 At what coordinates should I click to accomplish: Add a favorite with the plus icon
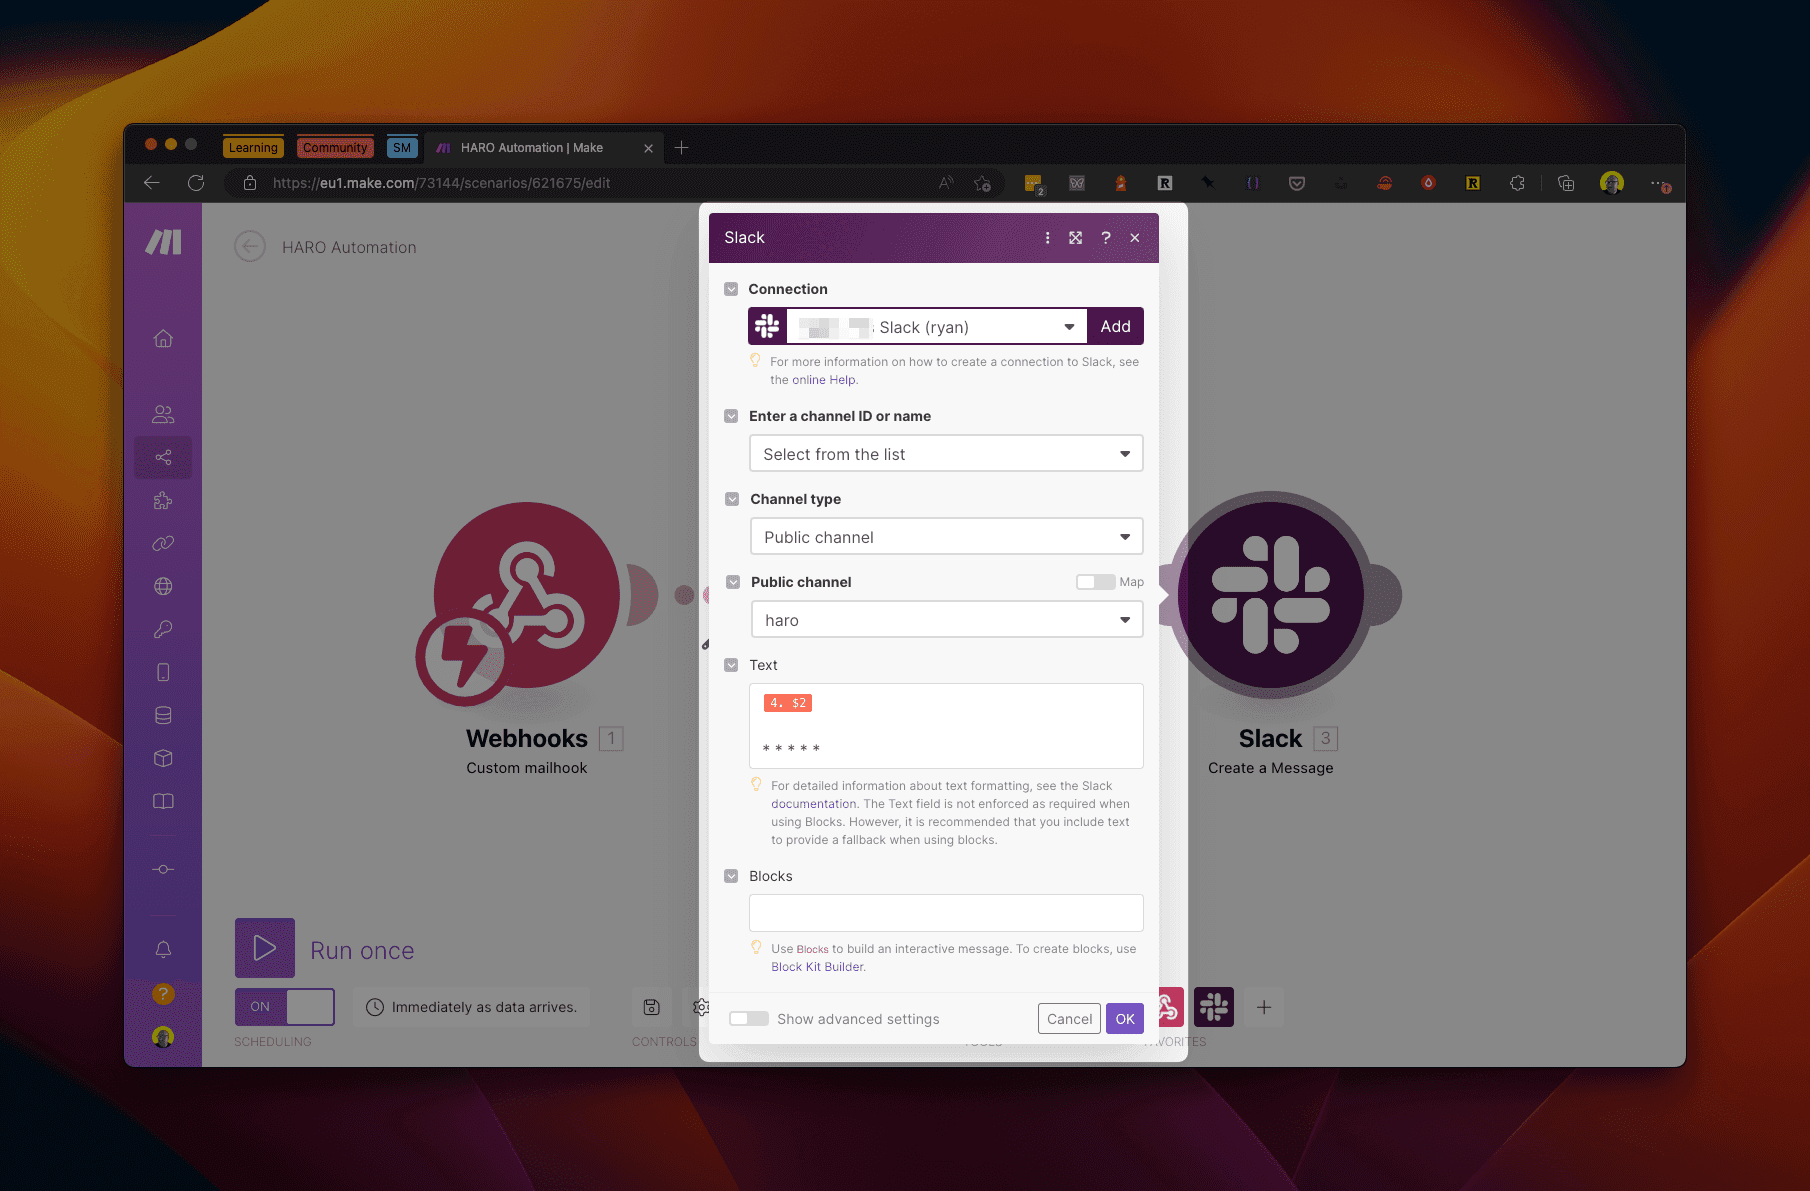[x=1264, y=1007]
